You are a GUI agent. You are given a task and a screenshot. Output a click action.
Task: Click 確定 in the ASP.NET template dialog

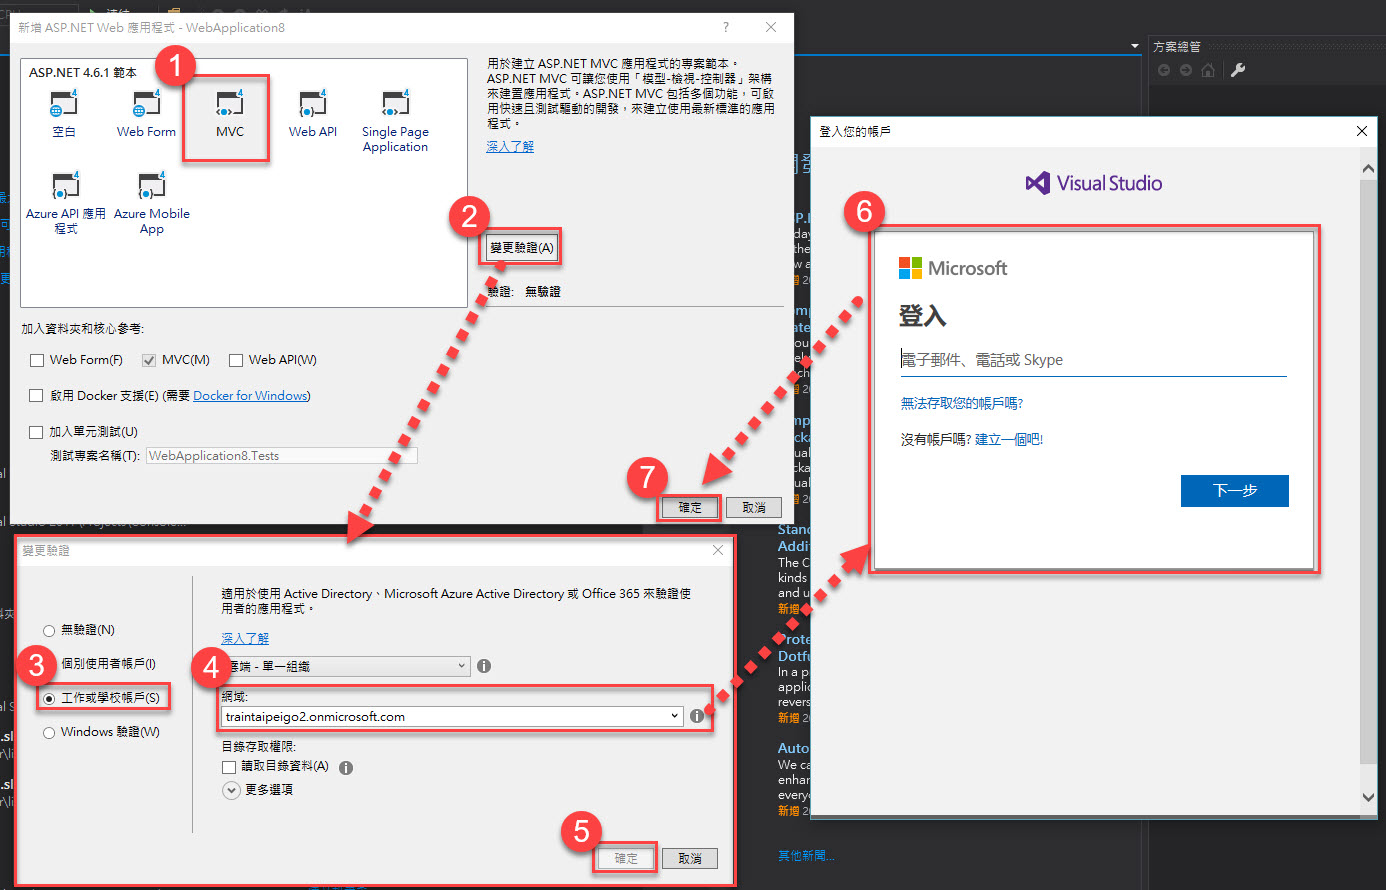[x=690, y=508]
